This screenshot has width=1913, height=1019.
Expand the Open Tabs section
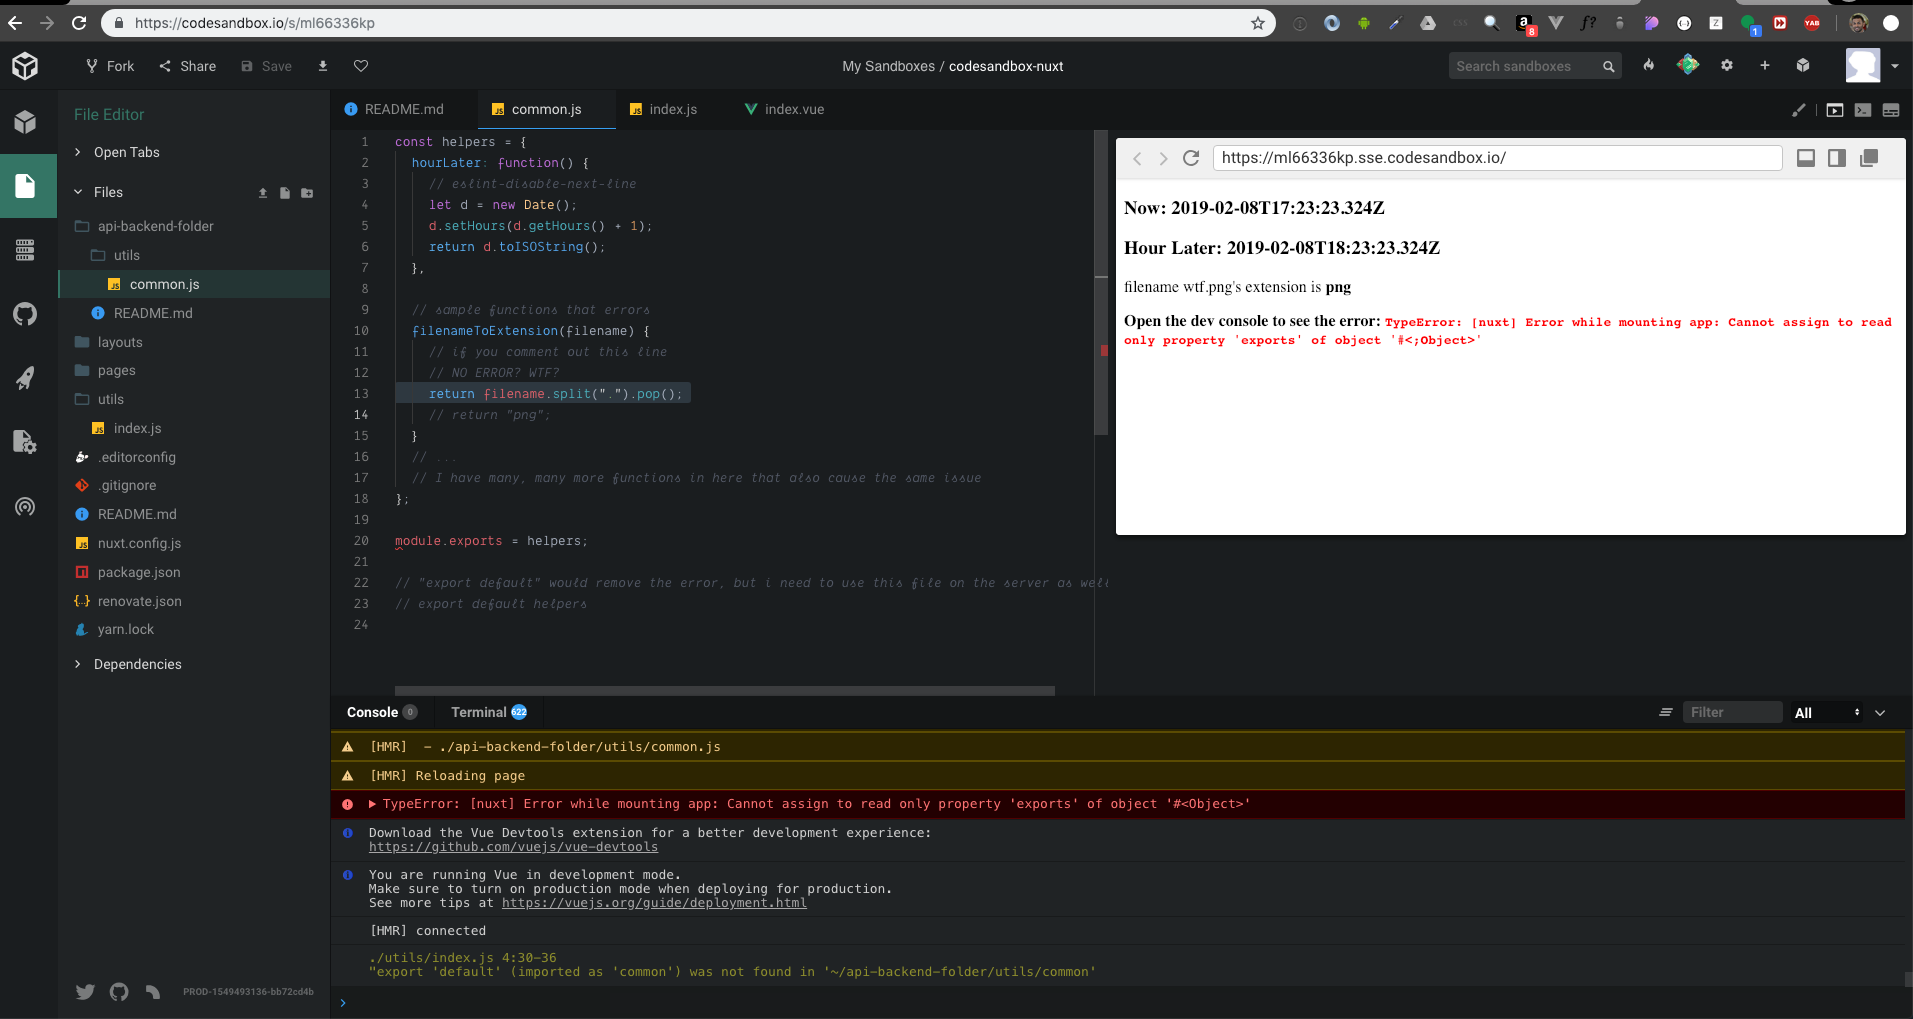coord(126,152)
